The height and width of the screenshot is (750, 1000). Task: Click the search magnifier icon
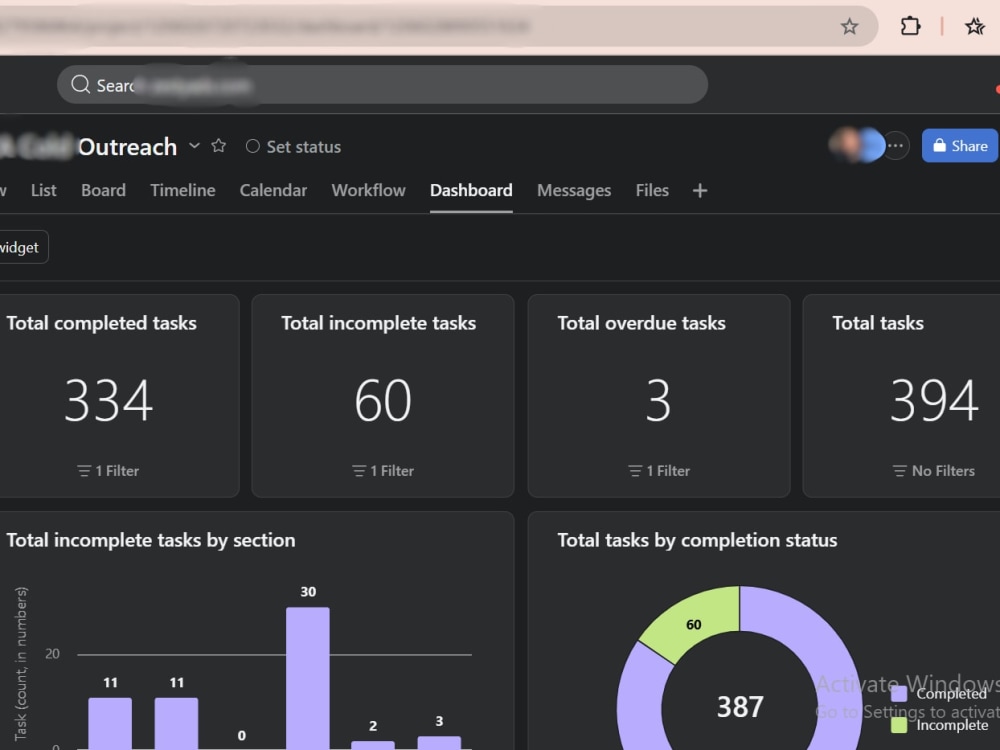[80, 85]
